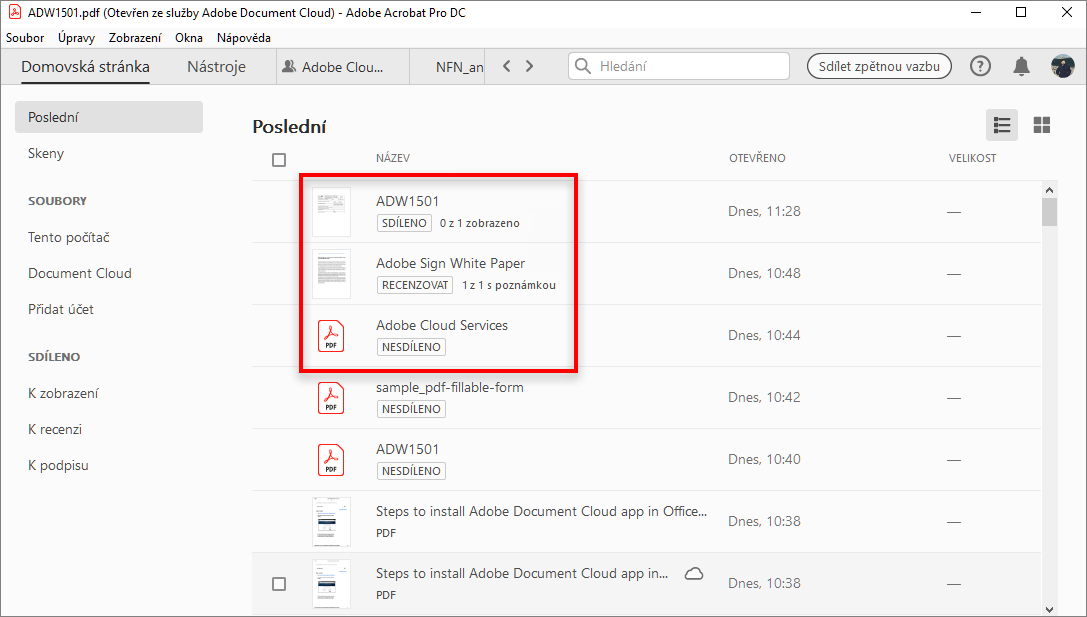
Task: Open Document Cloud files
Action: click(80, 273)
